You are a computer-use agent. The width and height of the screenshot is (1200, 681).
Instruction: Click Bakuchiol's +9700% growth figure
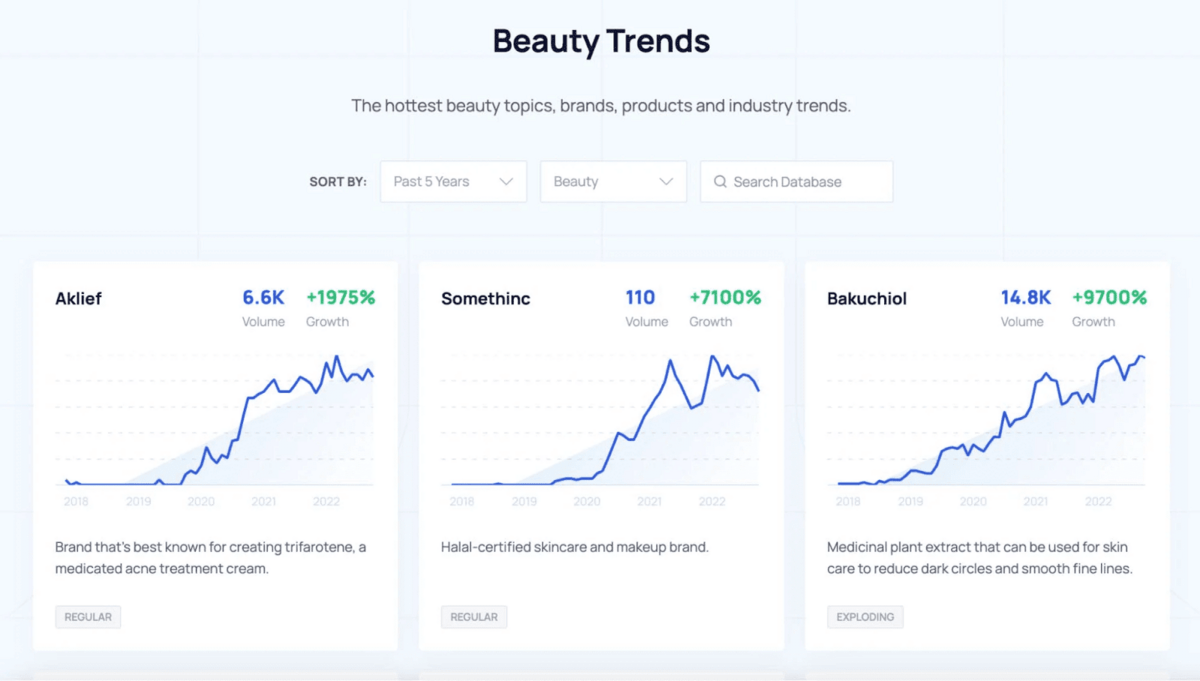point(1109,297)
